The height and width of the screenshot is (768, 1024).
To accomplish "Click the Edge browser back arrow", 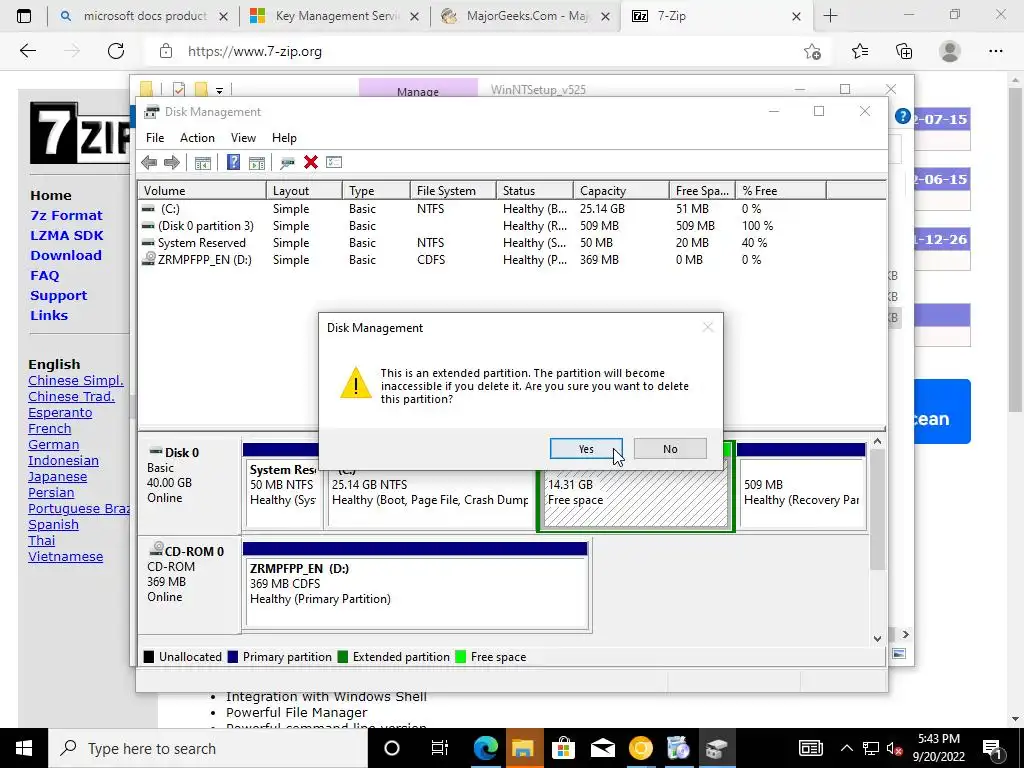I will point(27,51).
